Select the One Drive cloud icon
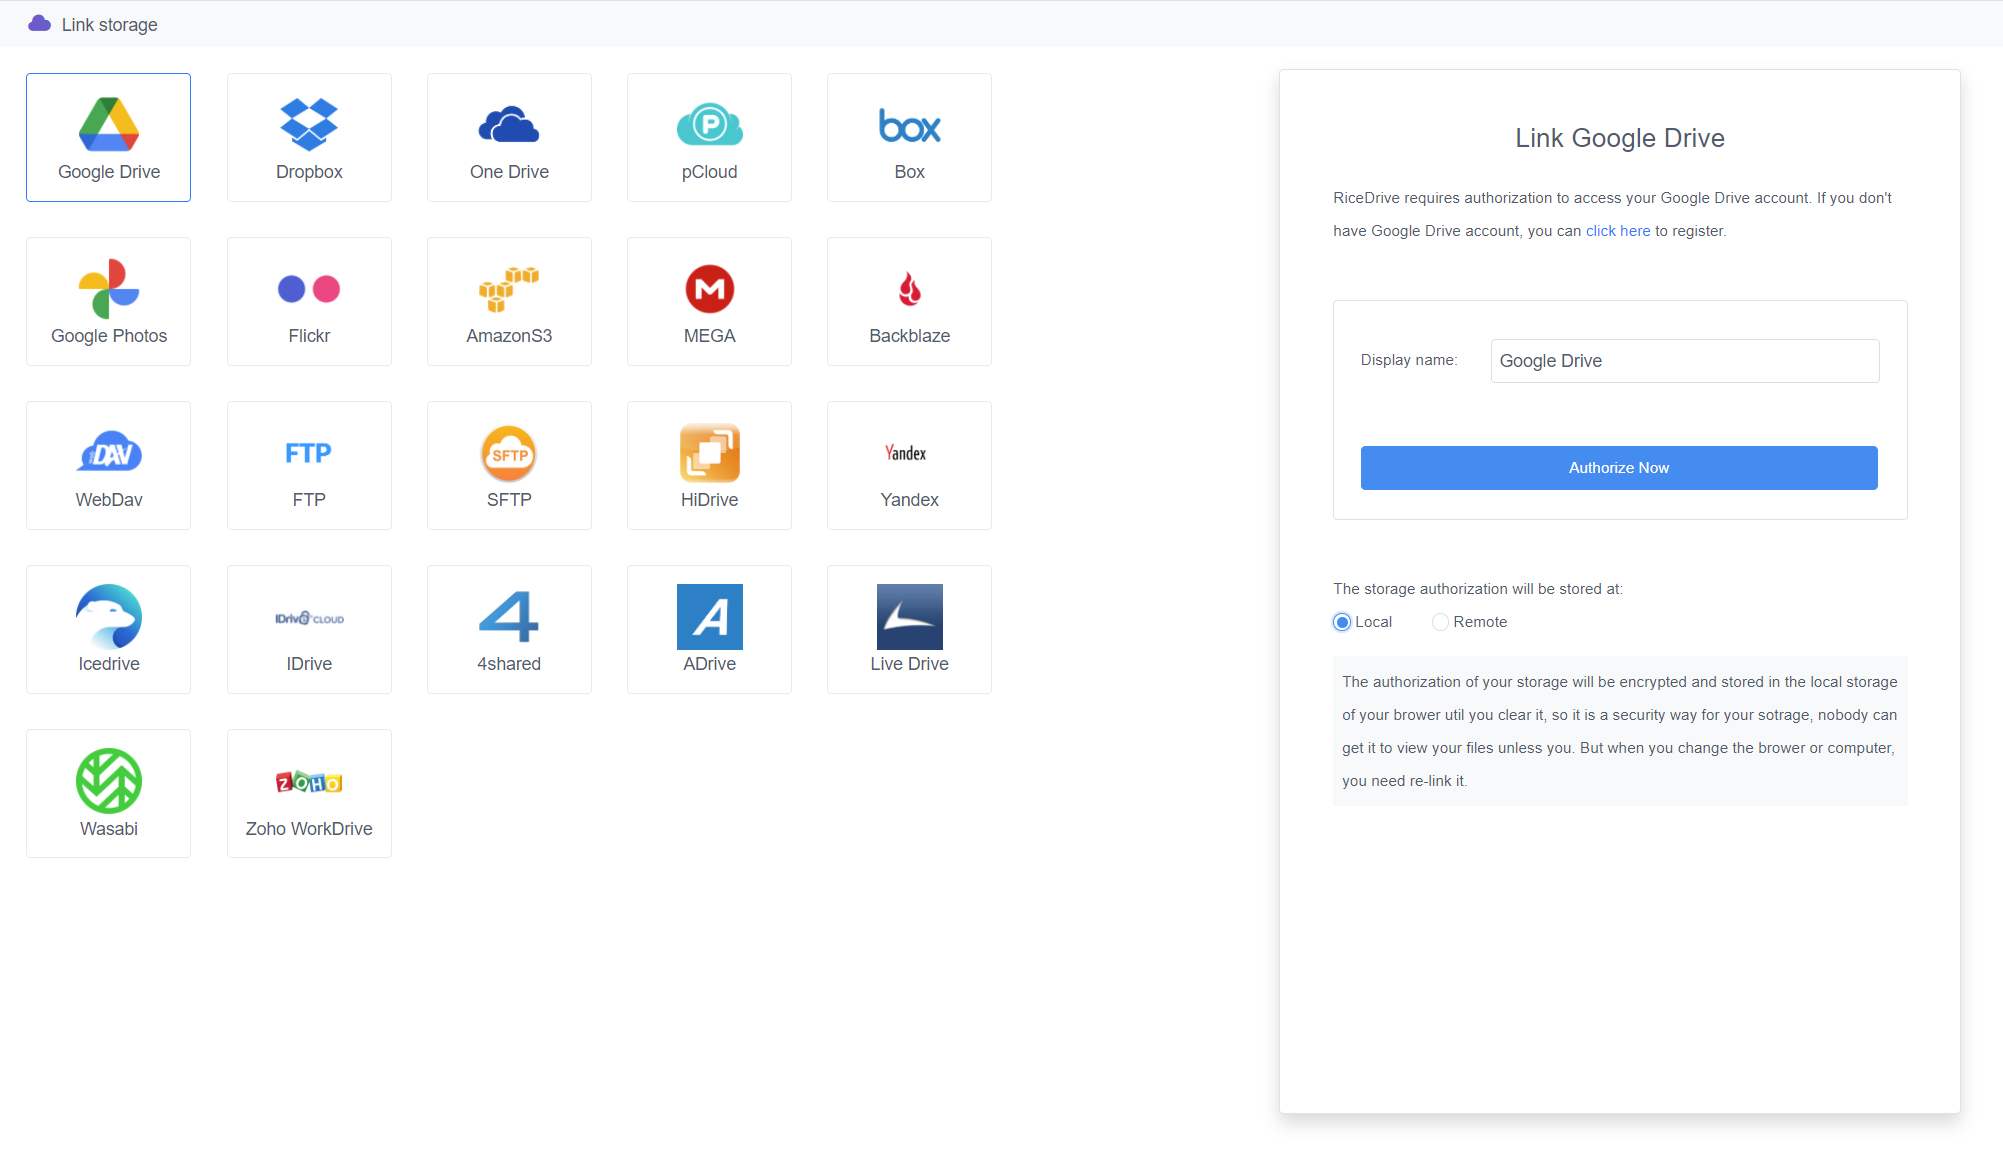 (509, 125)
